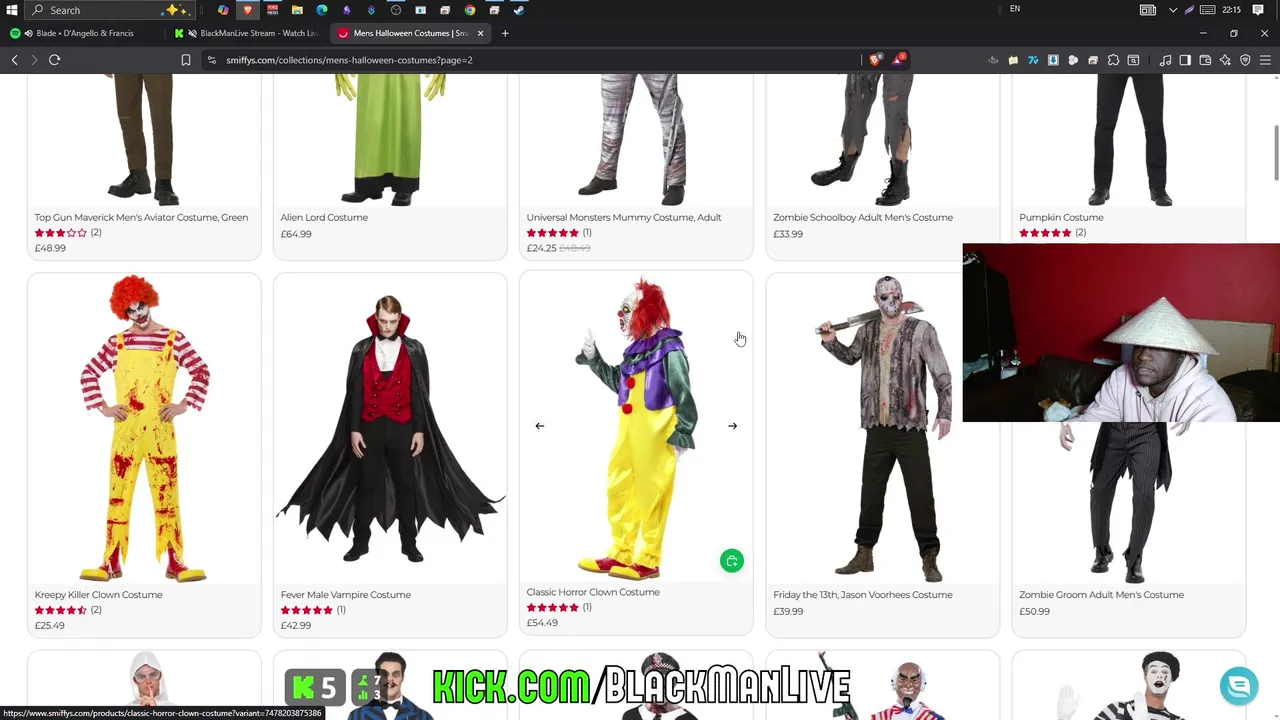The width and height of the screenshot is (1280, 720).
Task: Open the browser Extensions puzzle icon
Action: point(1113,60)
